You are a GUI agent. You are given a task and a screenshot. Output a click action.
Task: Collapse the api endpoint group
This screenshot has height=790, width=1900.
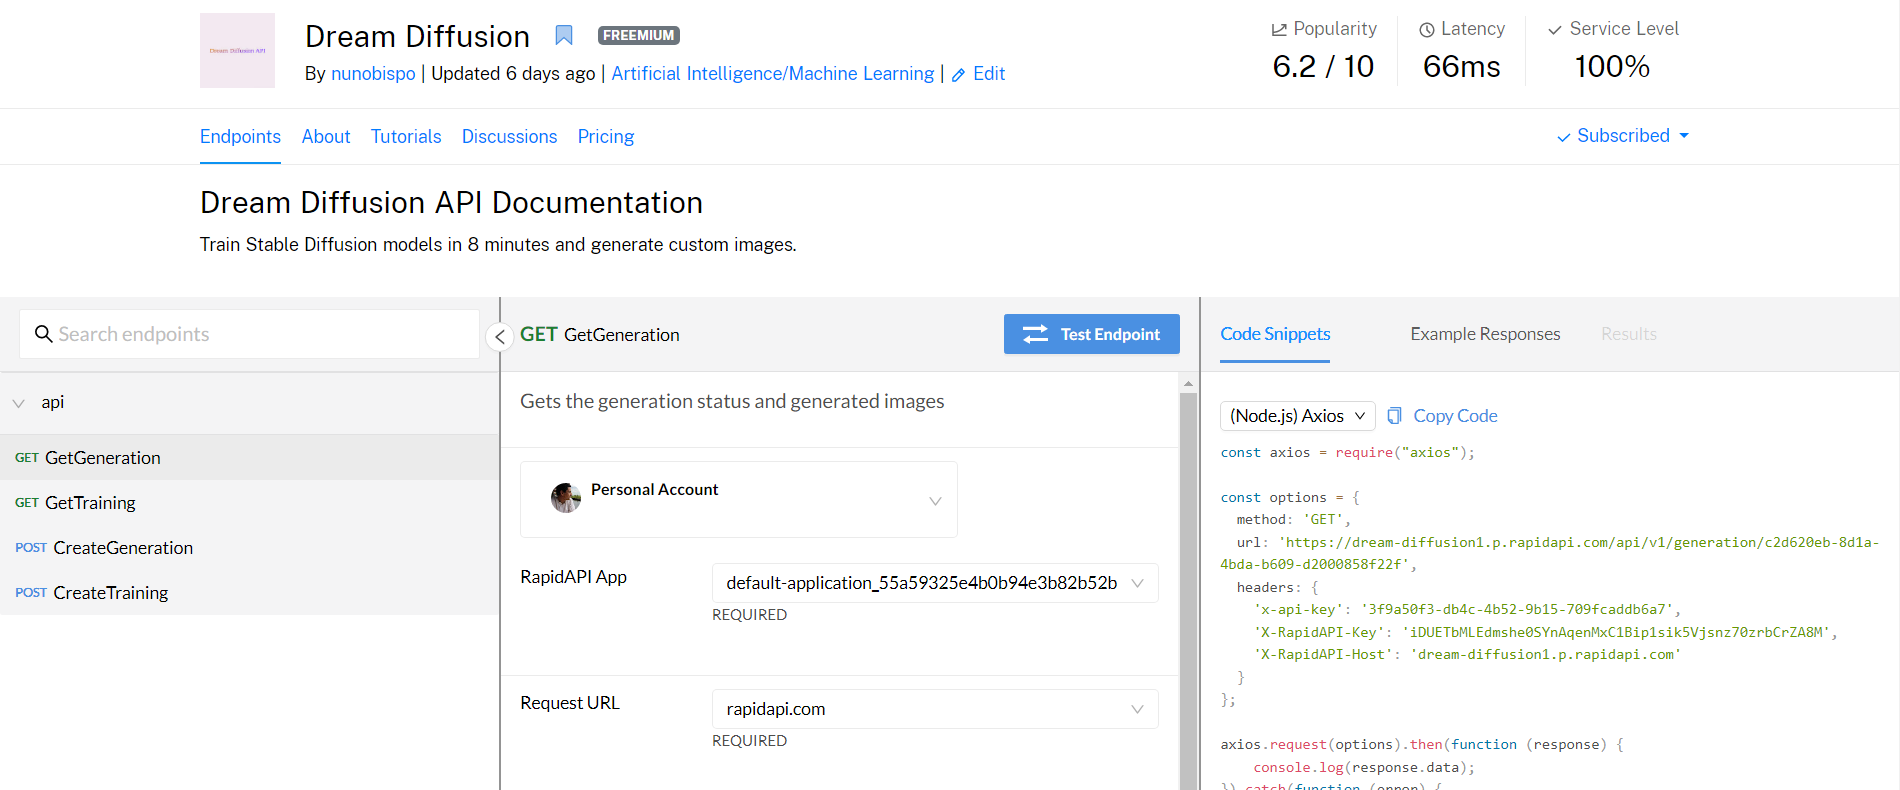click(19, 403)
